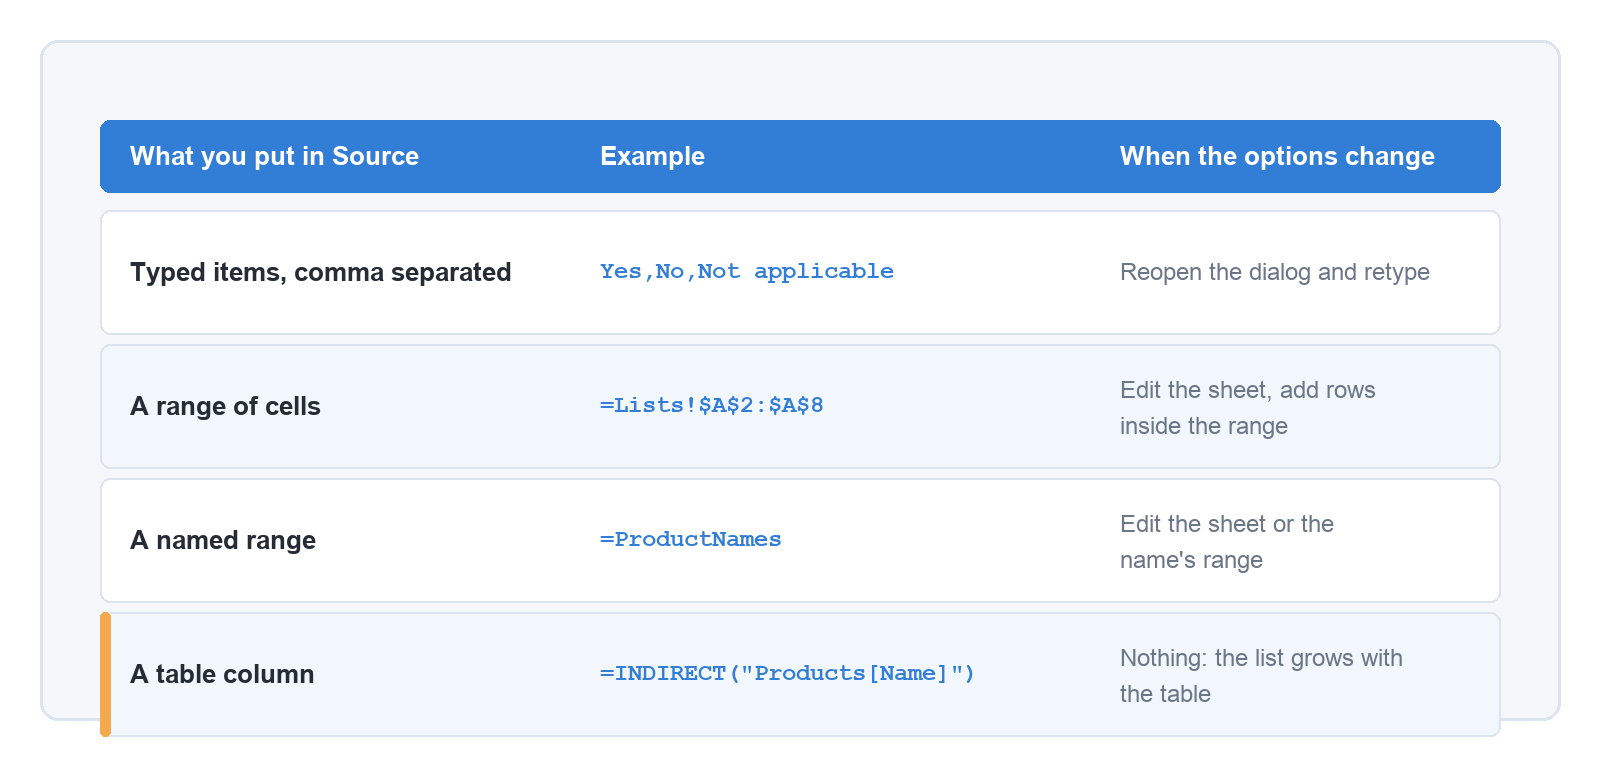Image resolution: width=1600 pixels, height=760 pixels.
Task: Select 'Typed items, comma separated' row label
Action: (x=320, y=272)
